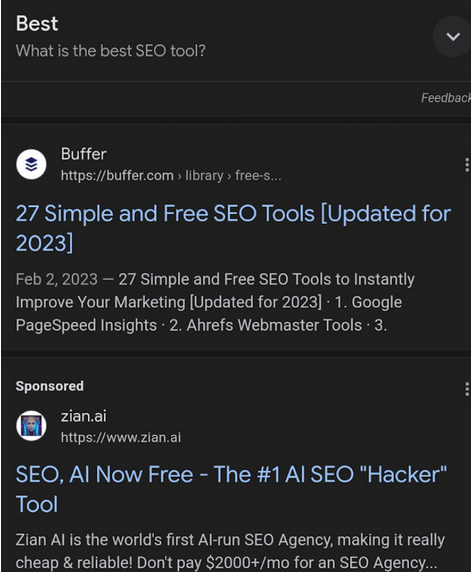The height and width of the screenshot is (572, 471).
Task: Click the "library" breadcrumb segment
Action: coord(204,175)
